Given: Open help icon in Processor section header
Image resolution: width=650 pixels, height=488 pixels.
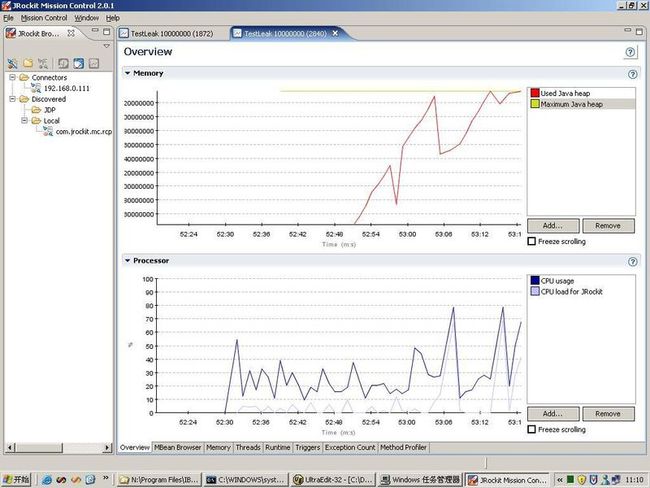Looking at the screenshot, I should tap(632, 262).
